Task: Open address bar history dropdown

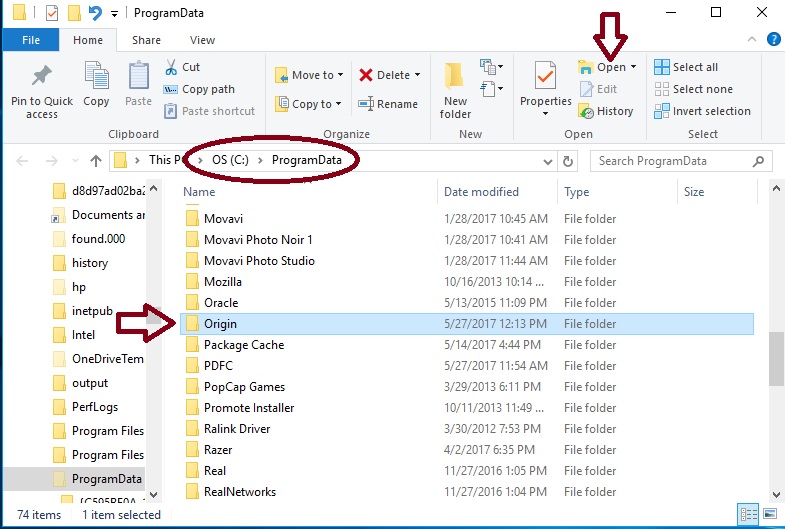Action: [548, 161]
